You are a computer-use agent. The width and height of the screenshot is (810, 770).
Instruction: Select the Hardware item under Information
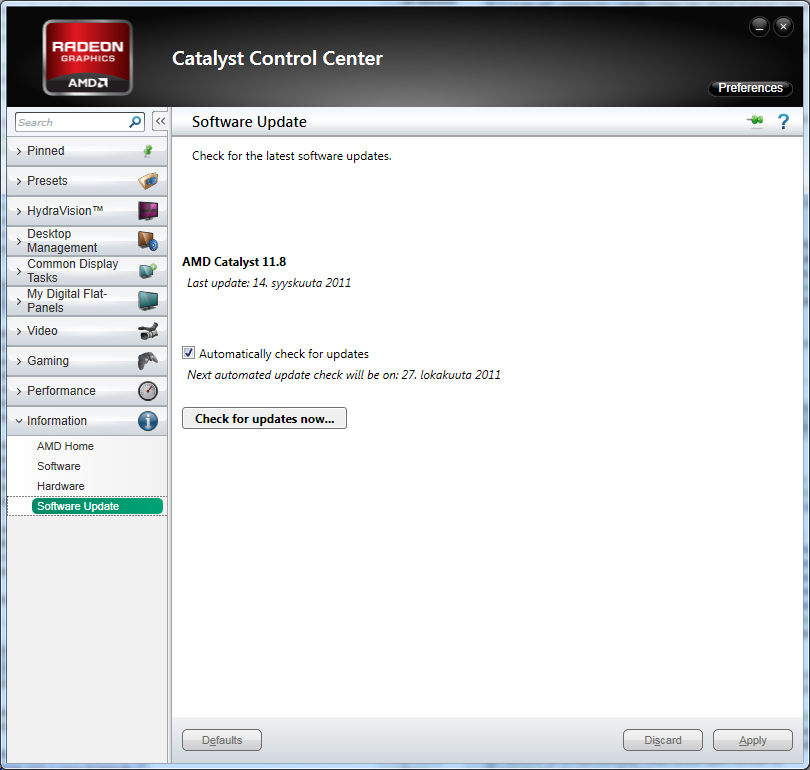[x=60, y=486]
